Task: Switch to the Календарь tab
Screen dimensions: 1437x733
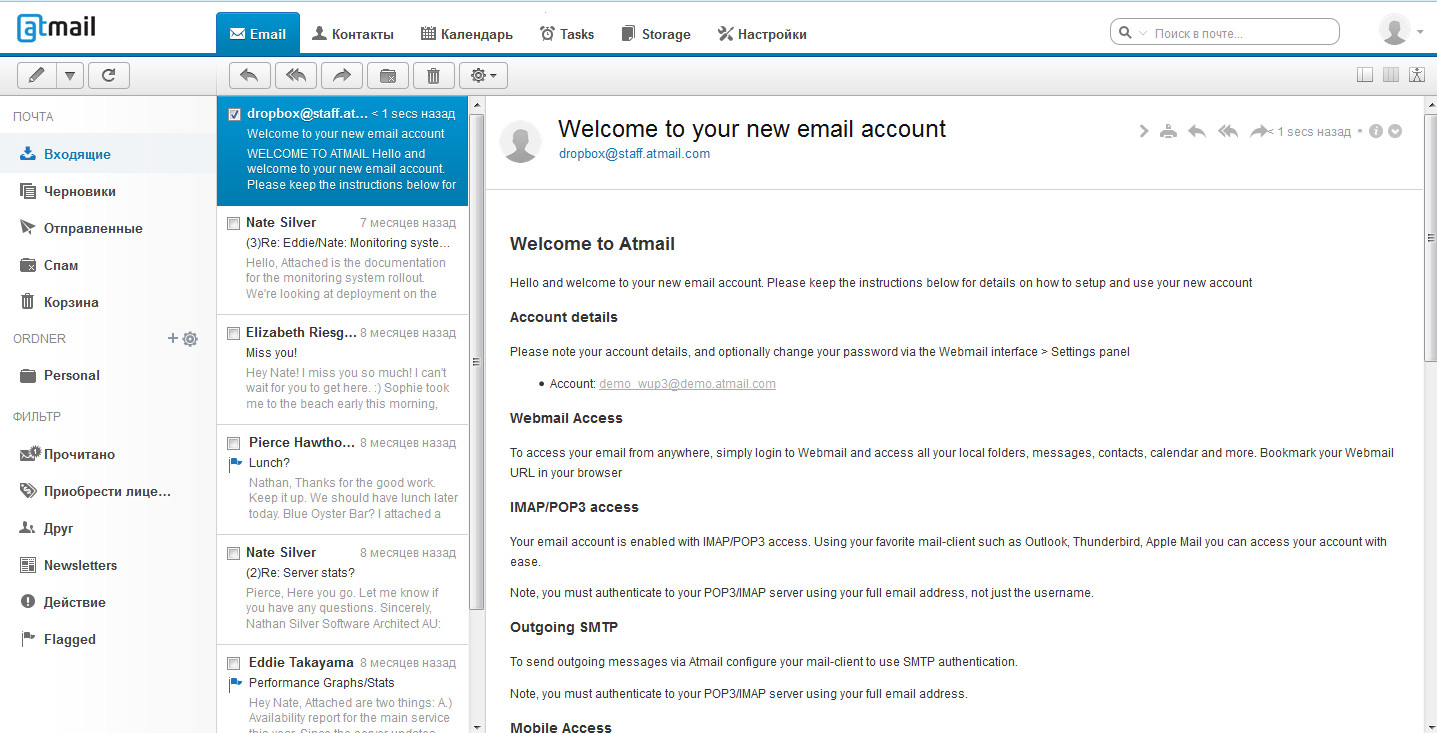Action: click(467, 34)
